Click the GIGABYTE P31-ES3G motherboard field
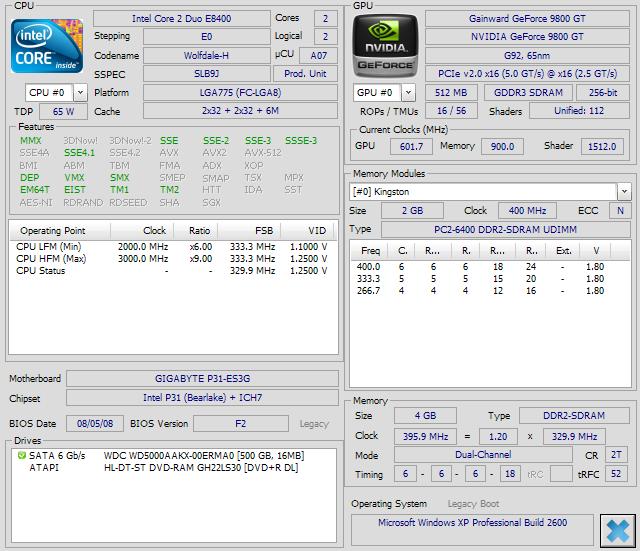Screen dimensions: 640x551 pyautogui.click(x=202, y=379)
